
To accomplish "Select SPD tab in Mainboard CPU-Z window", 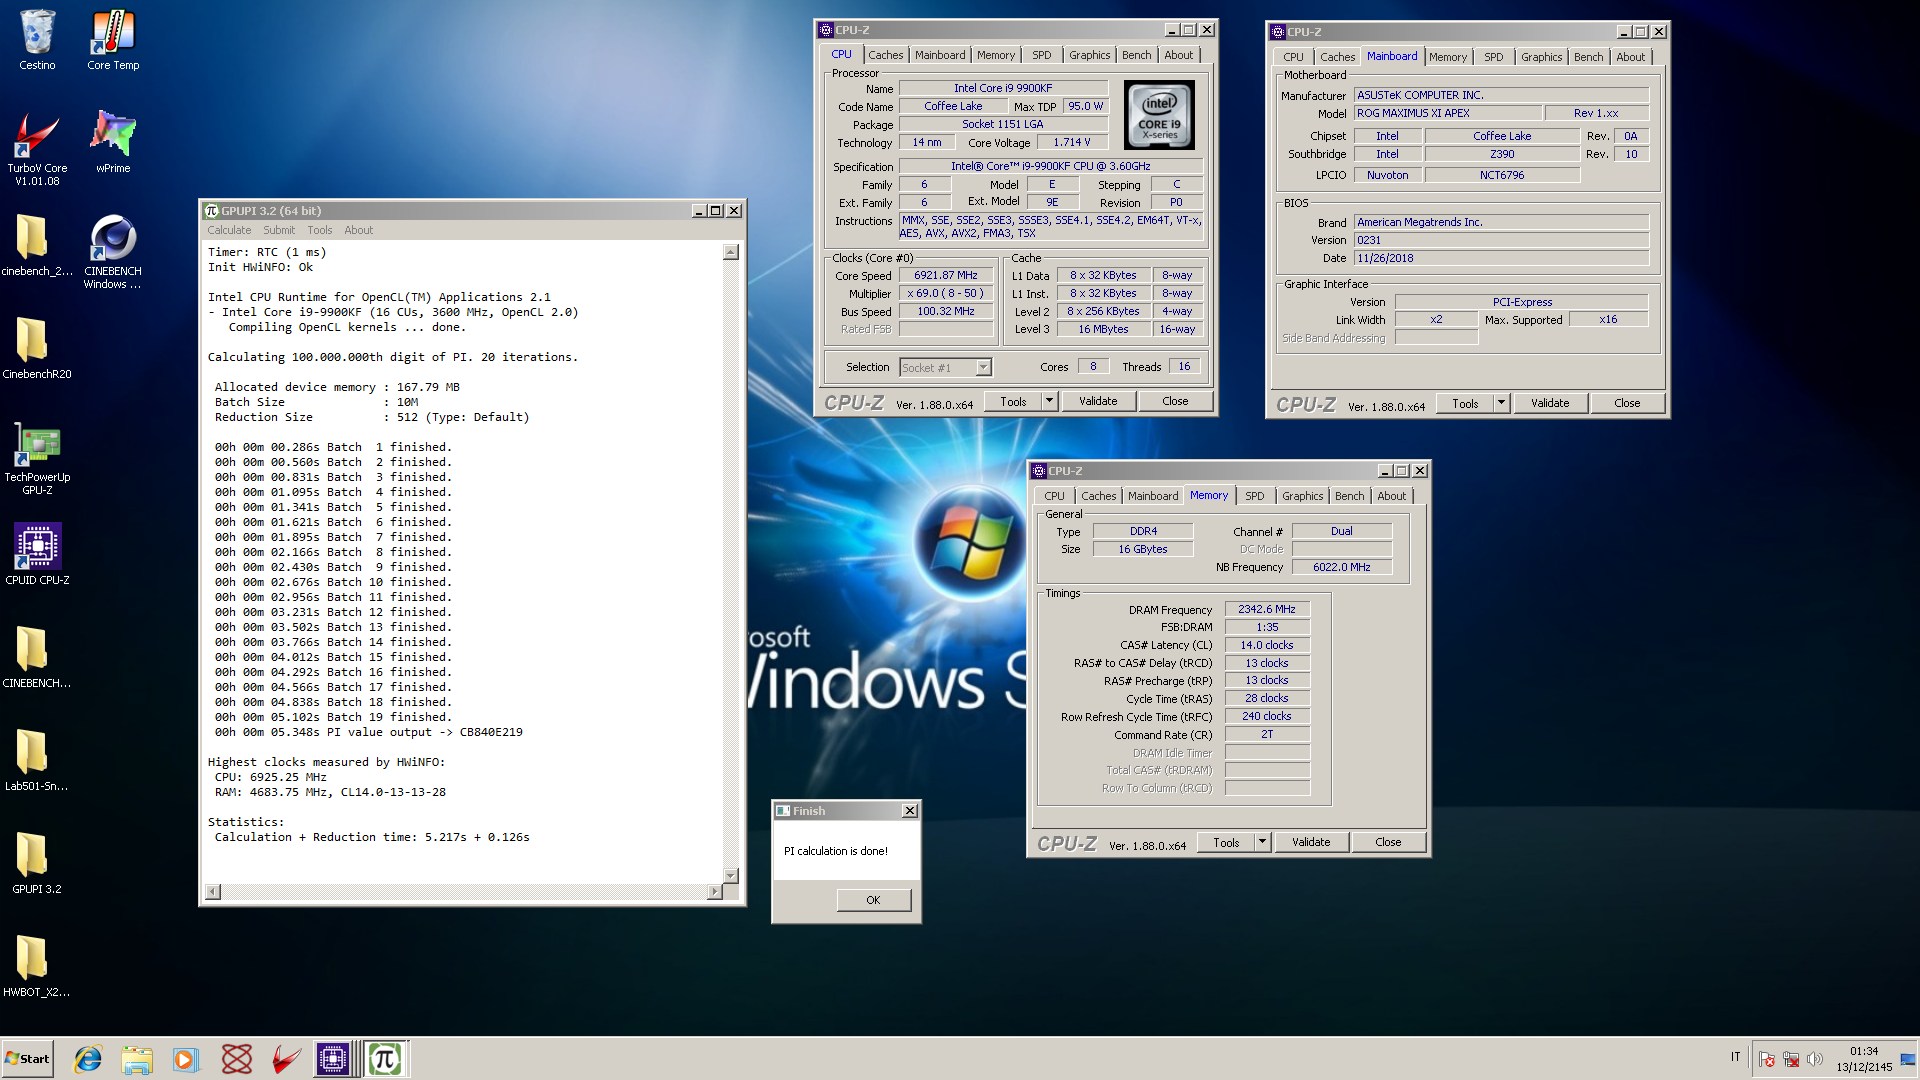I will tap(1493, 57).
